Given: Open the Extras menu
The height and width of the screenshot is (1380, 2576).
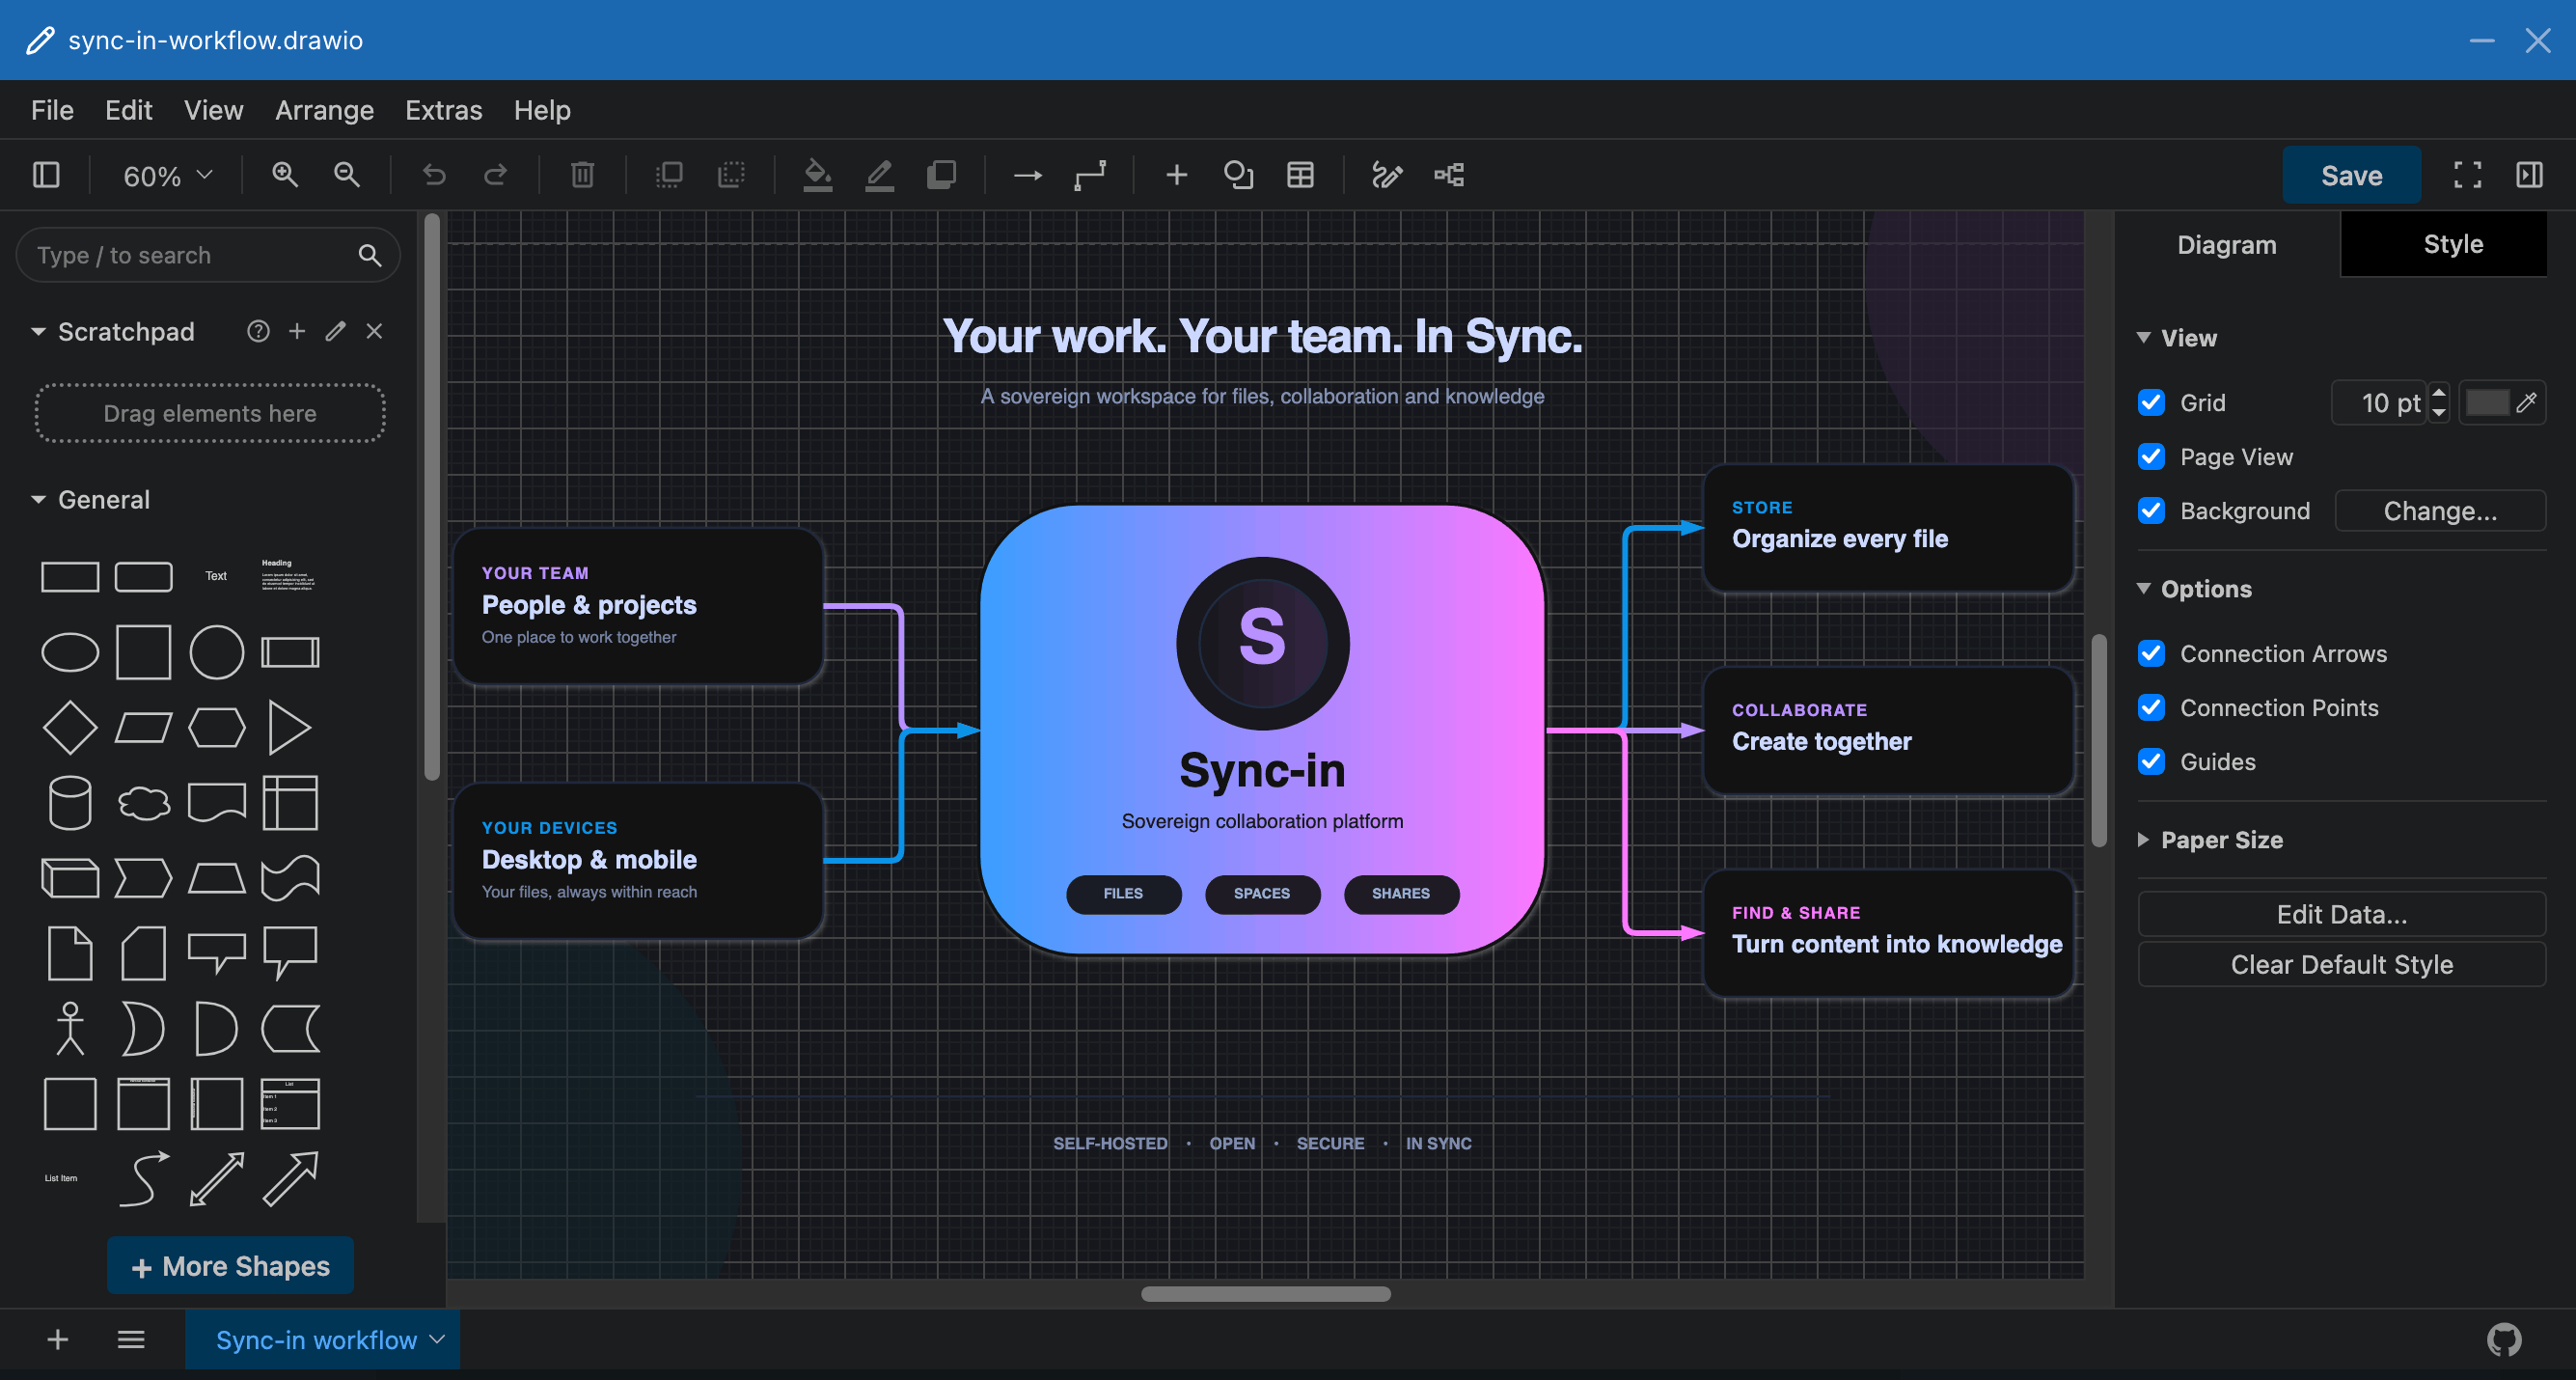Looking at the screenshot, I should 443,110.
